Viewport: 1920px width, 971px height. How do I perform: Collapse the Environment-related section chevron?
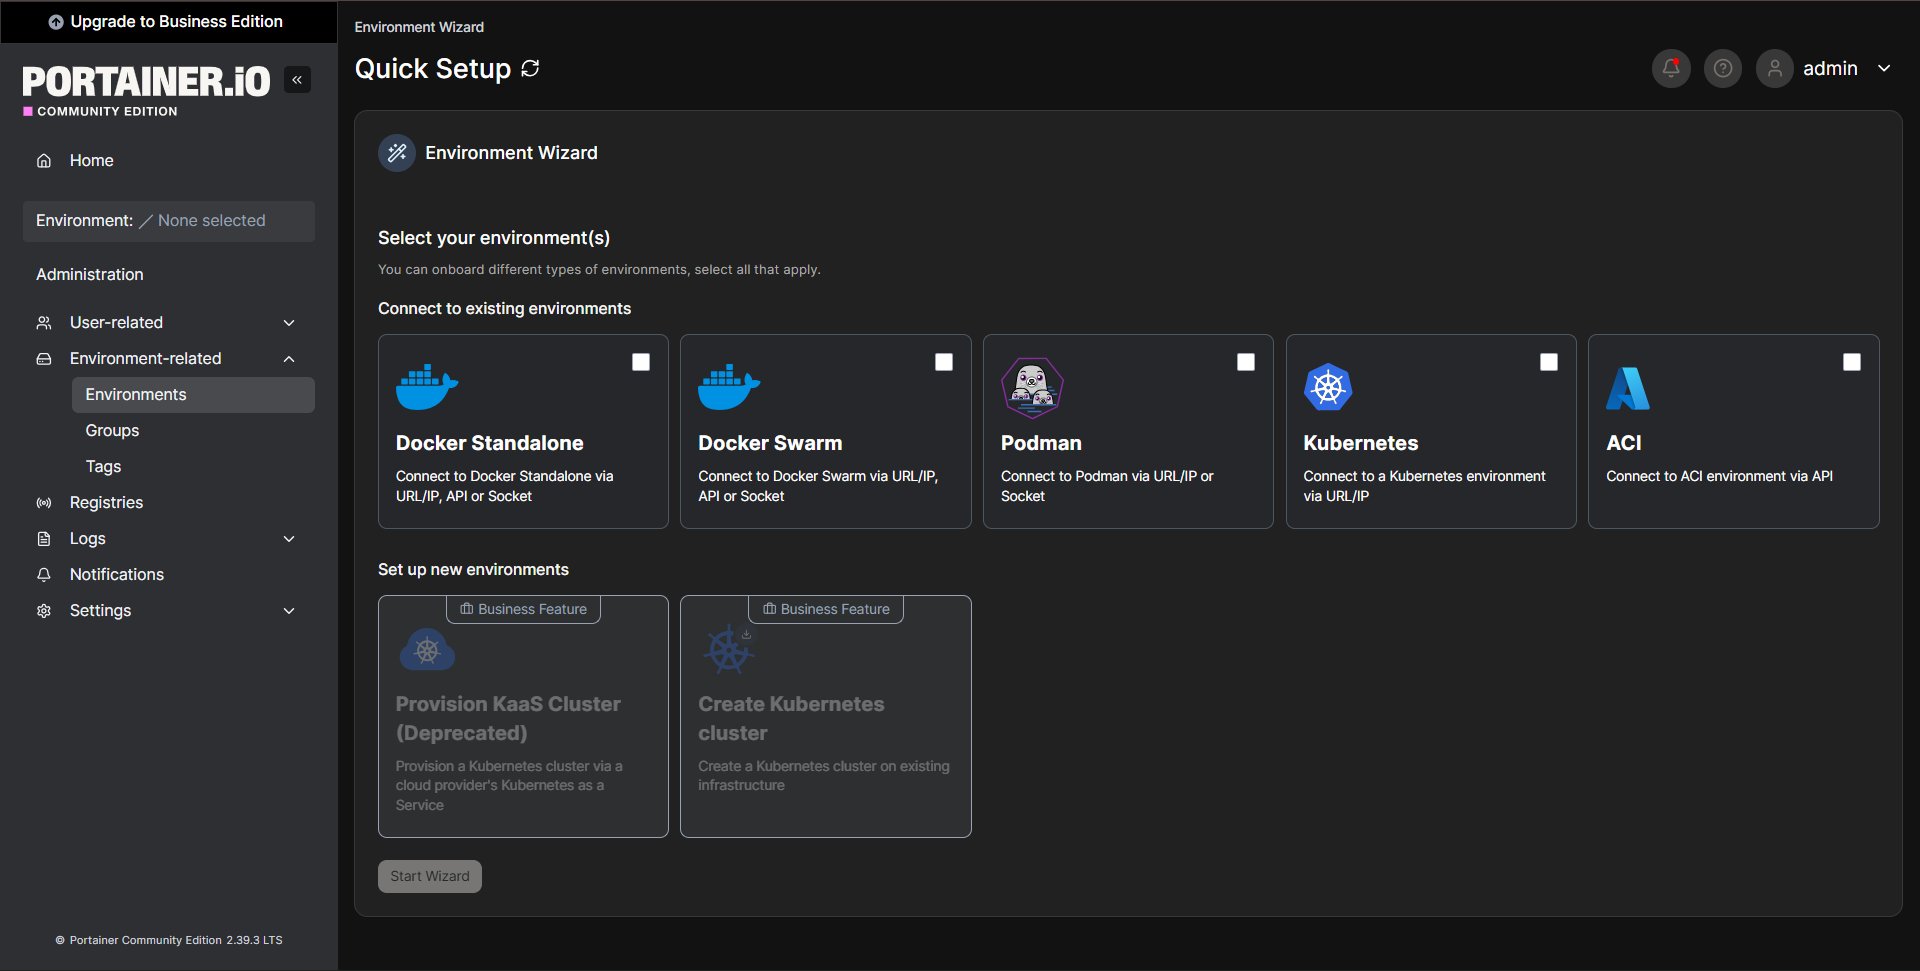[289, 359]
